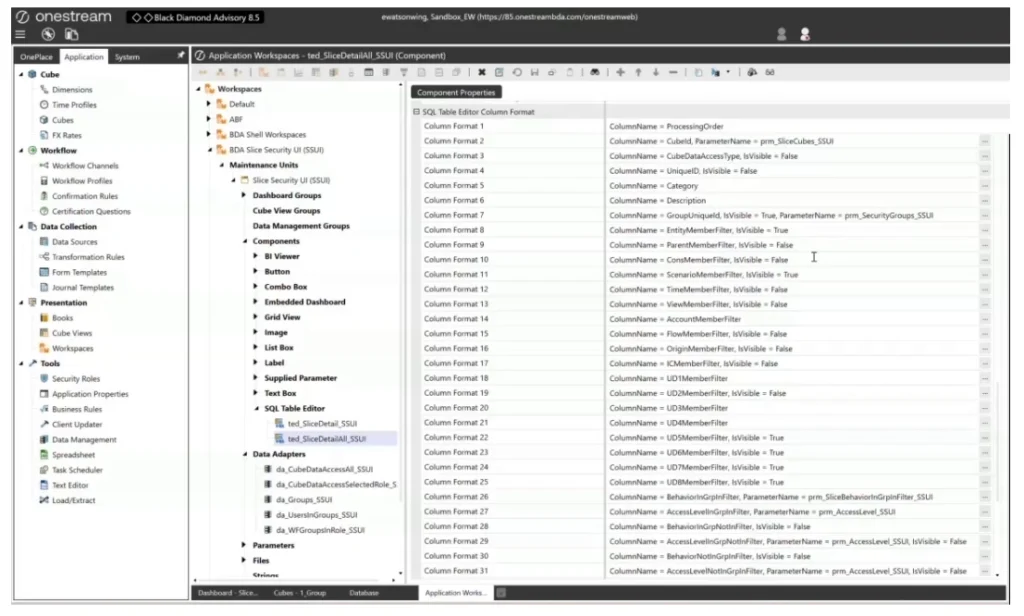The height and width of the screenshot is (616, 1024).
Task: Click the icon left of the glasses
Action: click(752, 73)
